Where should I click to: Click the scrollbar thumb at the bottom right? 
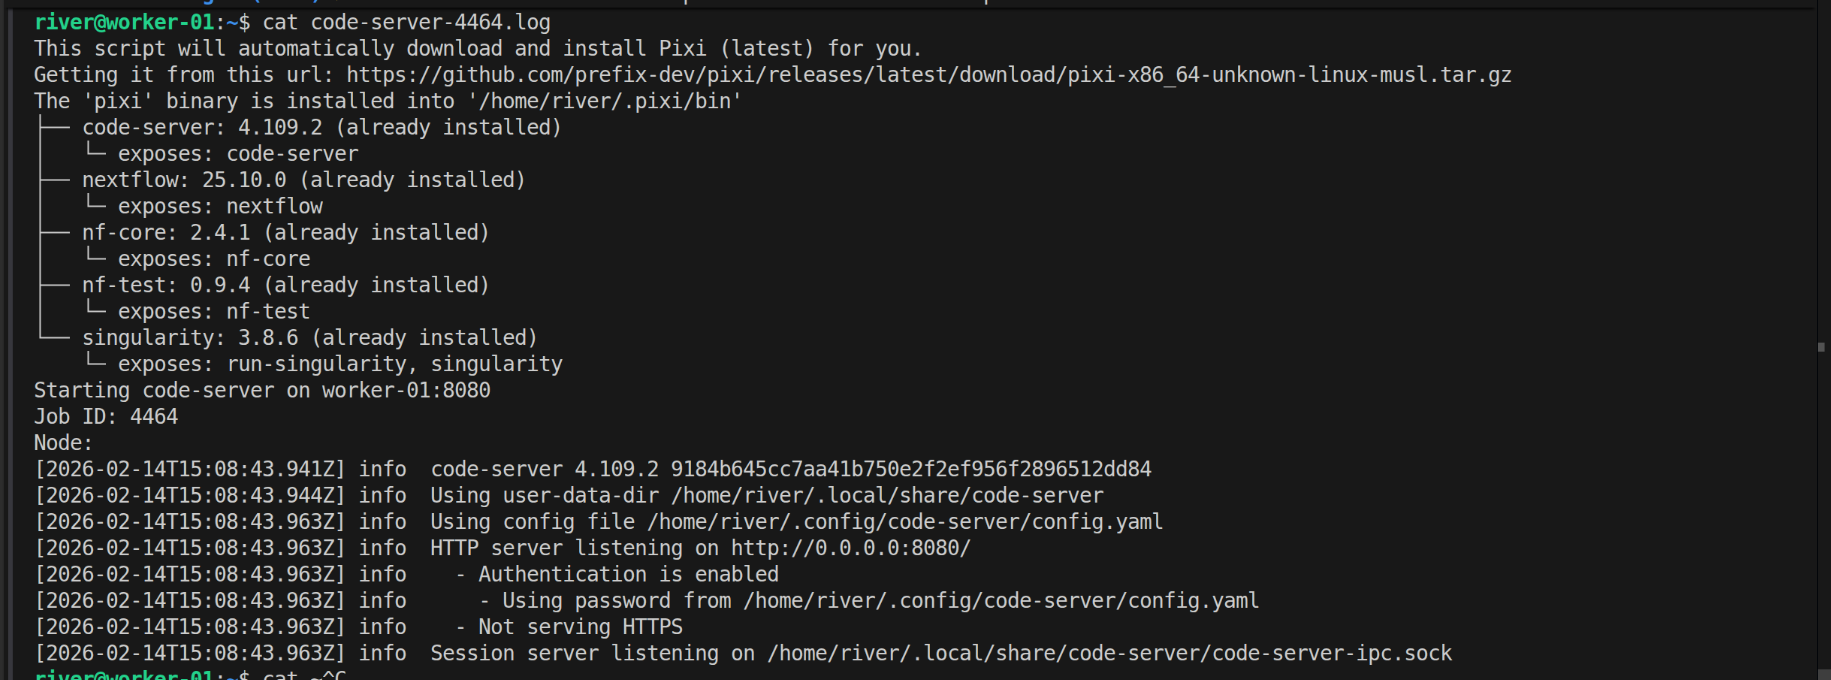1821,673
